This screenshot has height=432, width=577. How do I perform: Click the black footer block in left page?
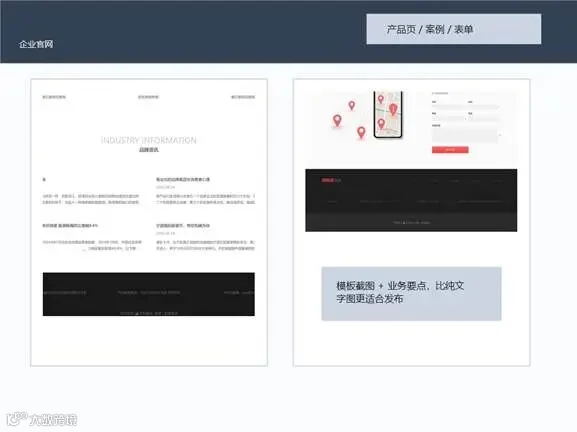[149, 294]
